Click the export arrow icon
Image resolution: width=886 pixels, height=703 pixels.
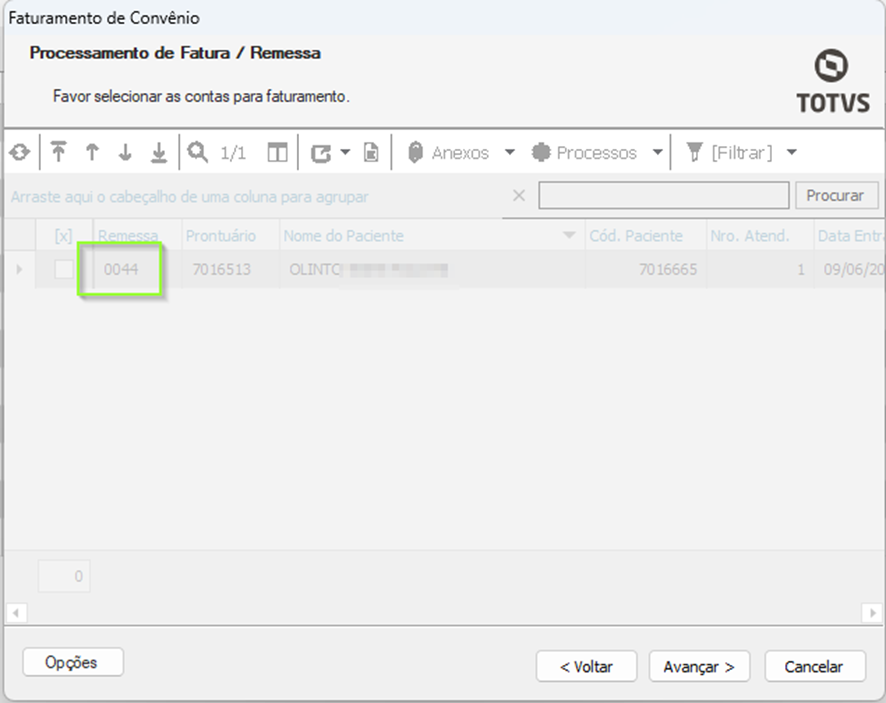321,153
